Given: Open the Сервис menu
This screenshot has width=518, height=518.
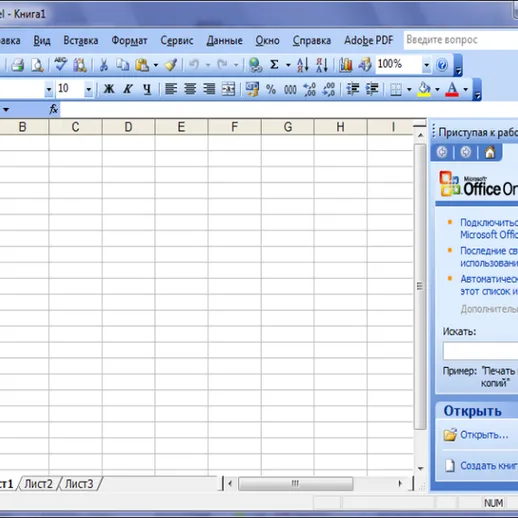Looking at the screenshot, I should pyautogui.click(x=177, y=41).
